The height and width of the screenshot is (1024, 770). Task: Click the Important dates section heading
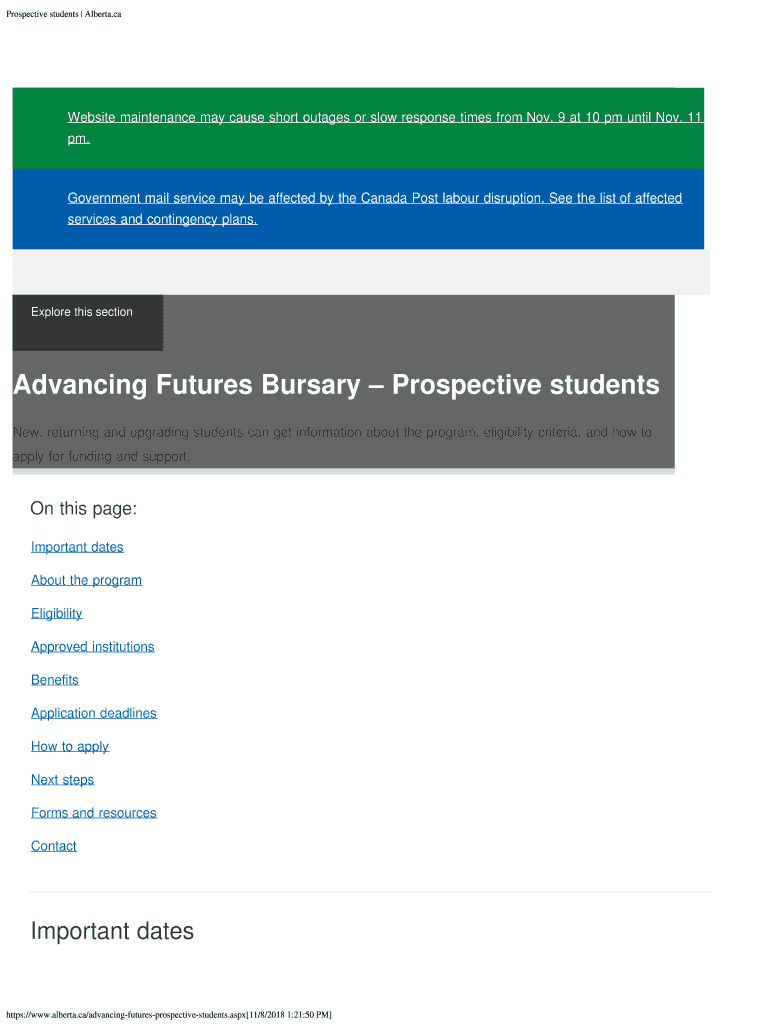112,931
